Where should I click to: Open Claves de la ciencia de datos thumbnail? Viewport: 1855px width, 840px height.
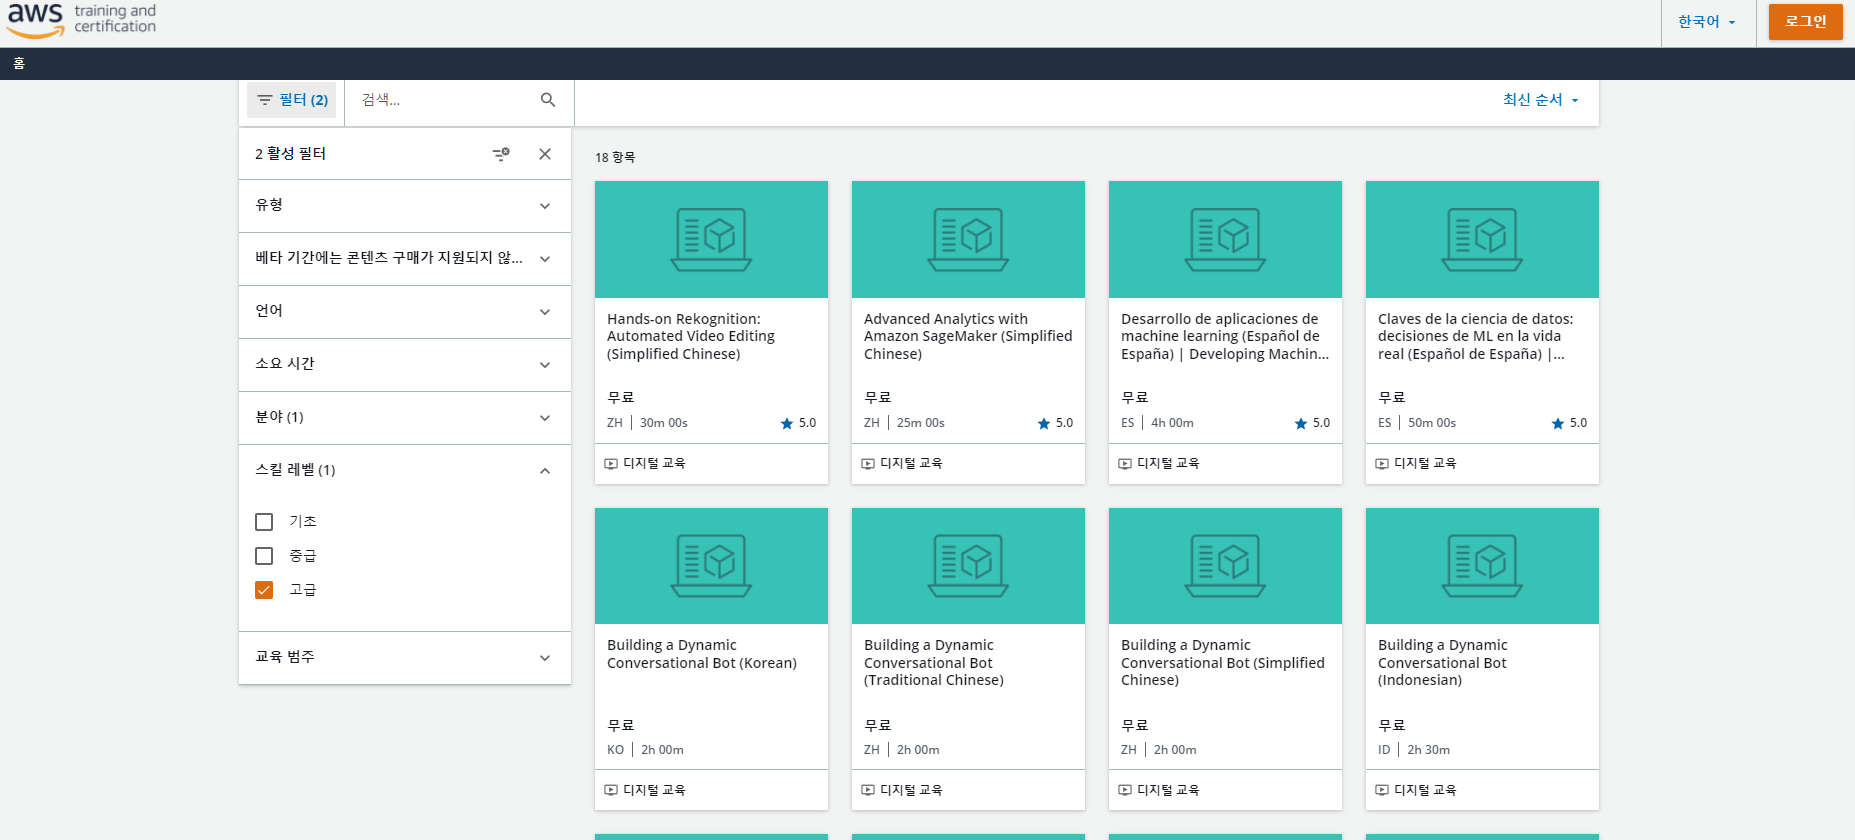[1482, 239]
